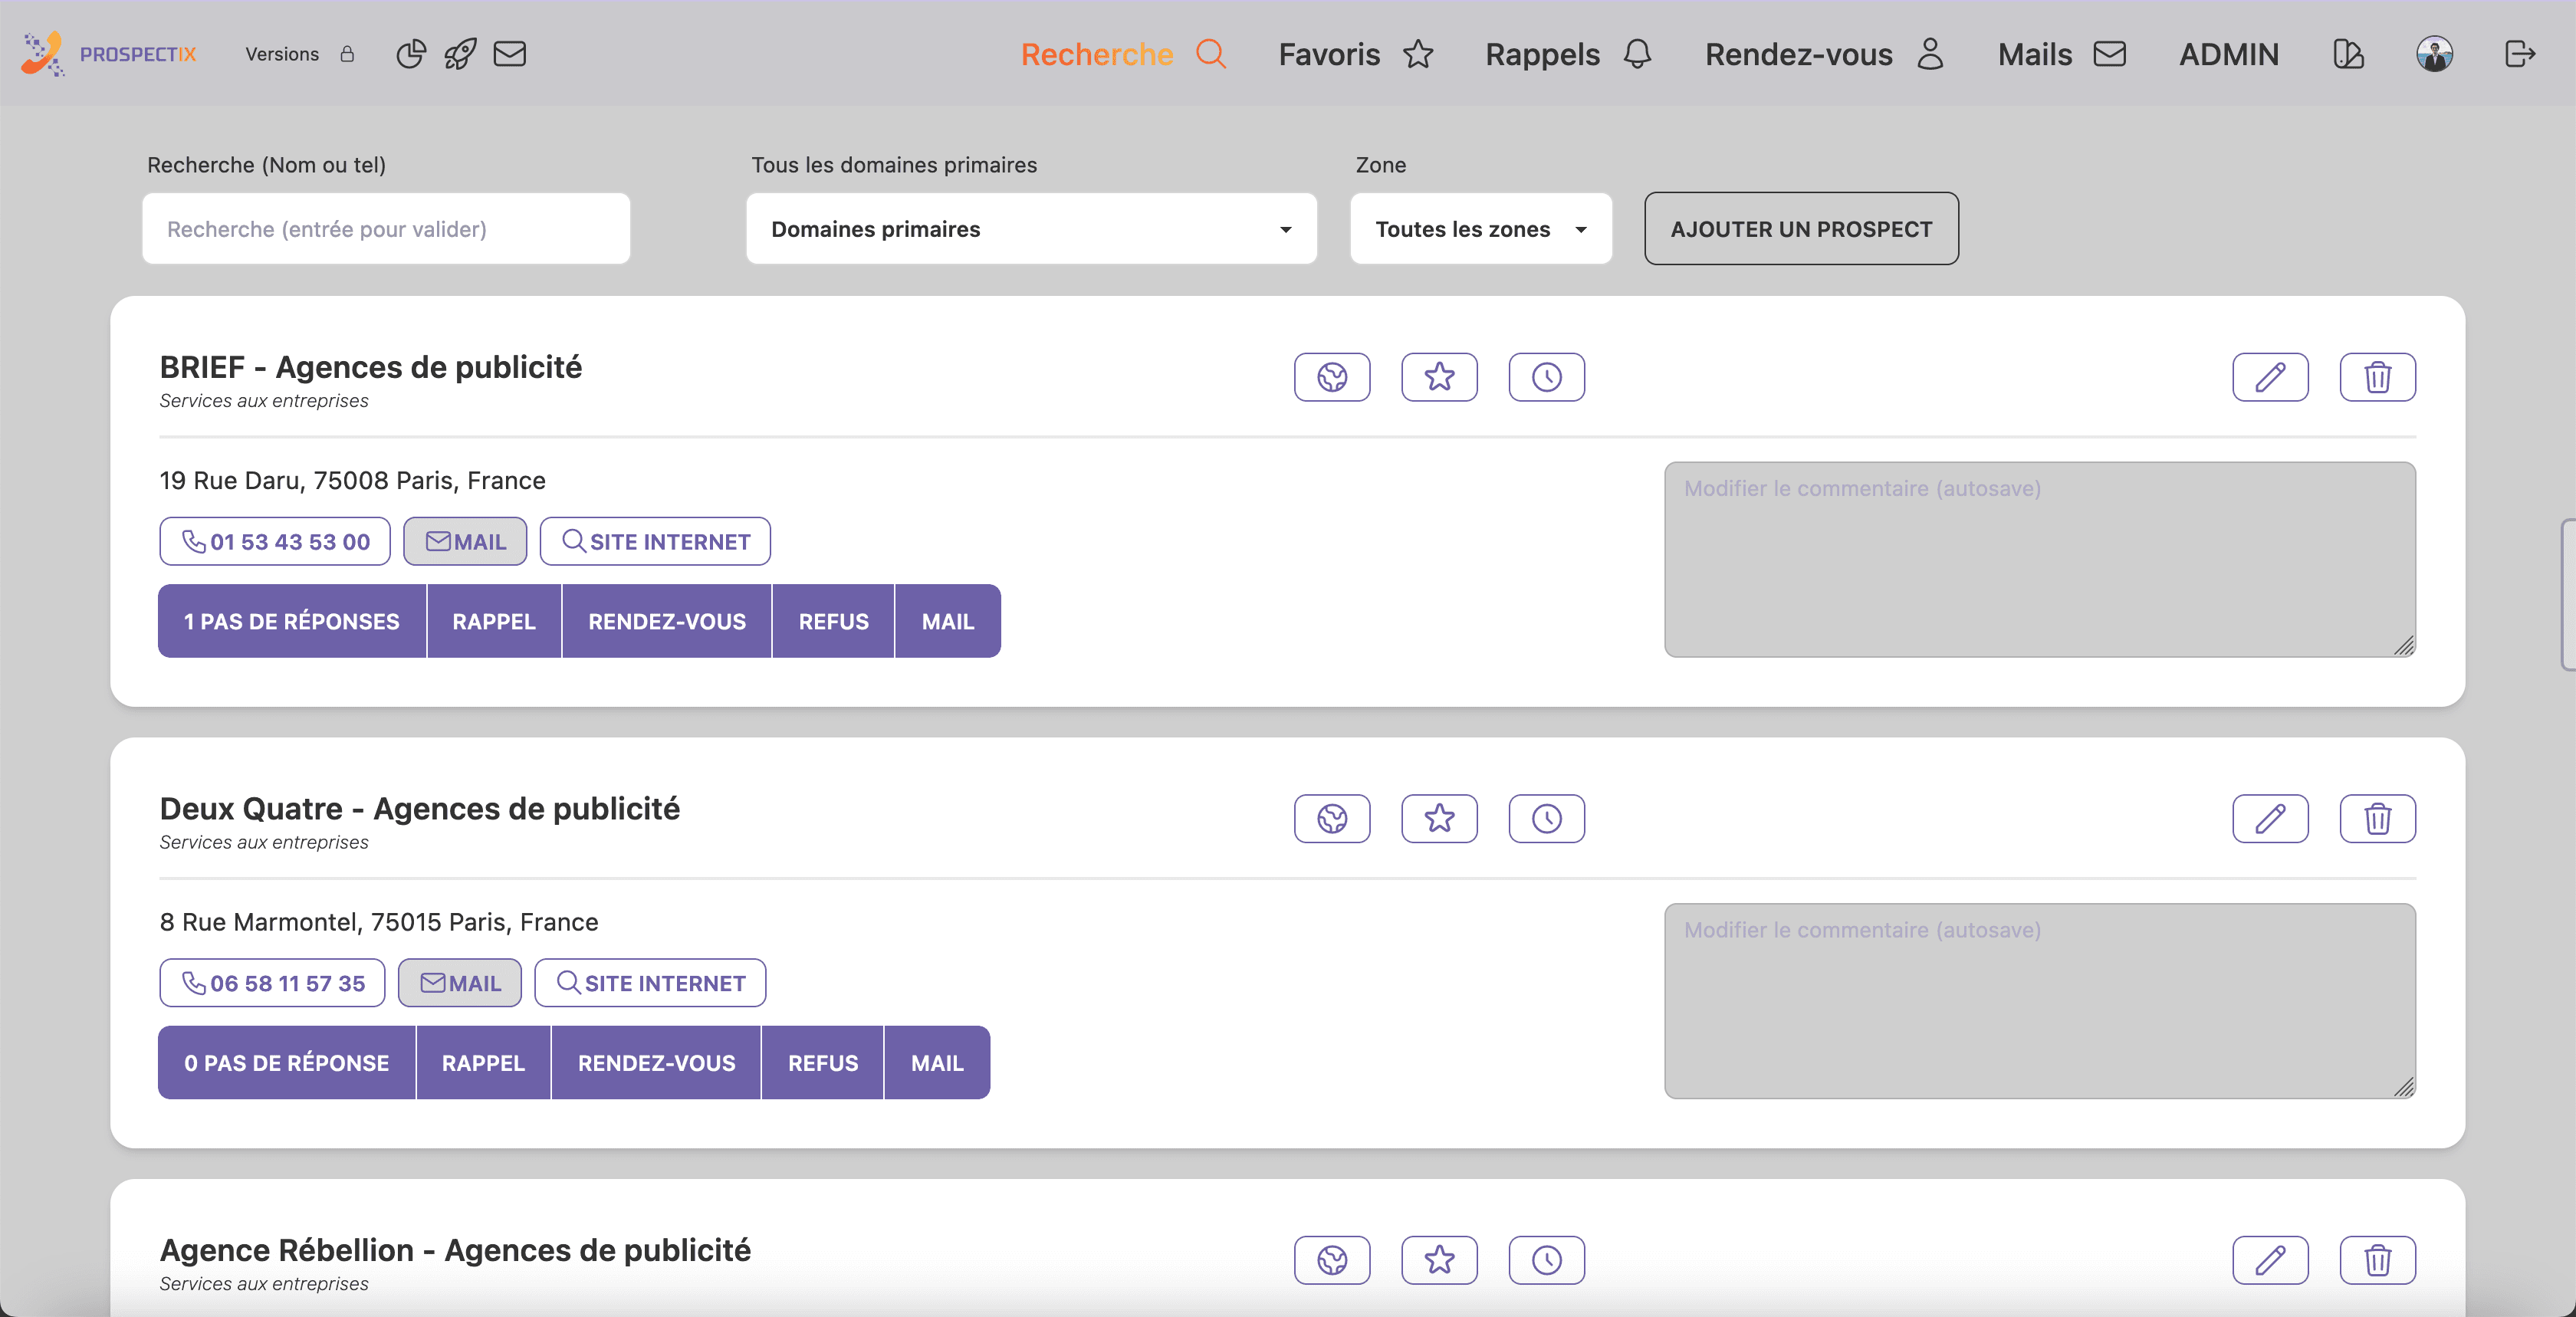Click the globe icon for BRIEF
2576x1317 pixels.
(1332, 377)
